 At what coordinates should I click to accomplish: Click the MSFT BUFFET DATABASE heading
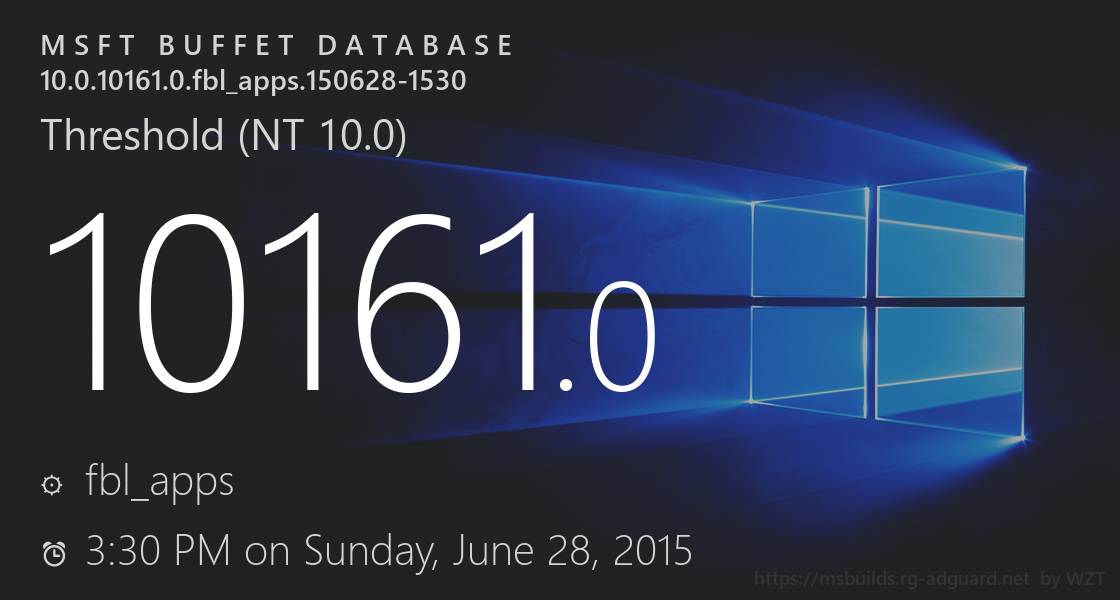click(x=277, y=46)
